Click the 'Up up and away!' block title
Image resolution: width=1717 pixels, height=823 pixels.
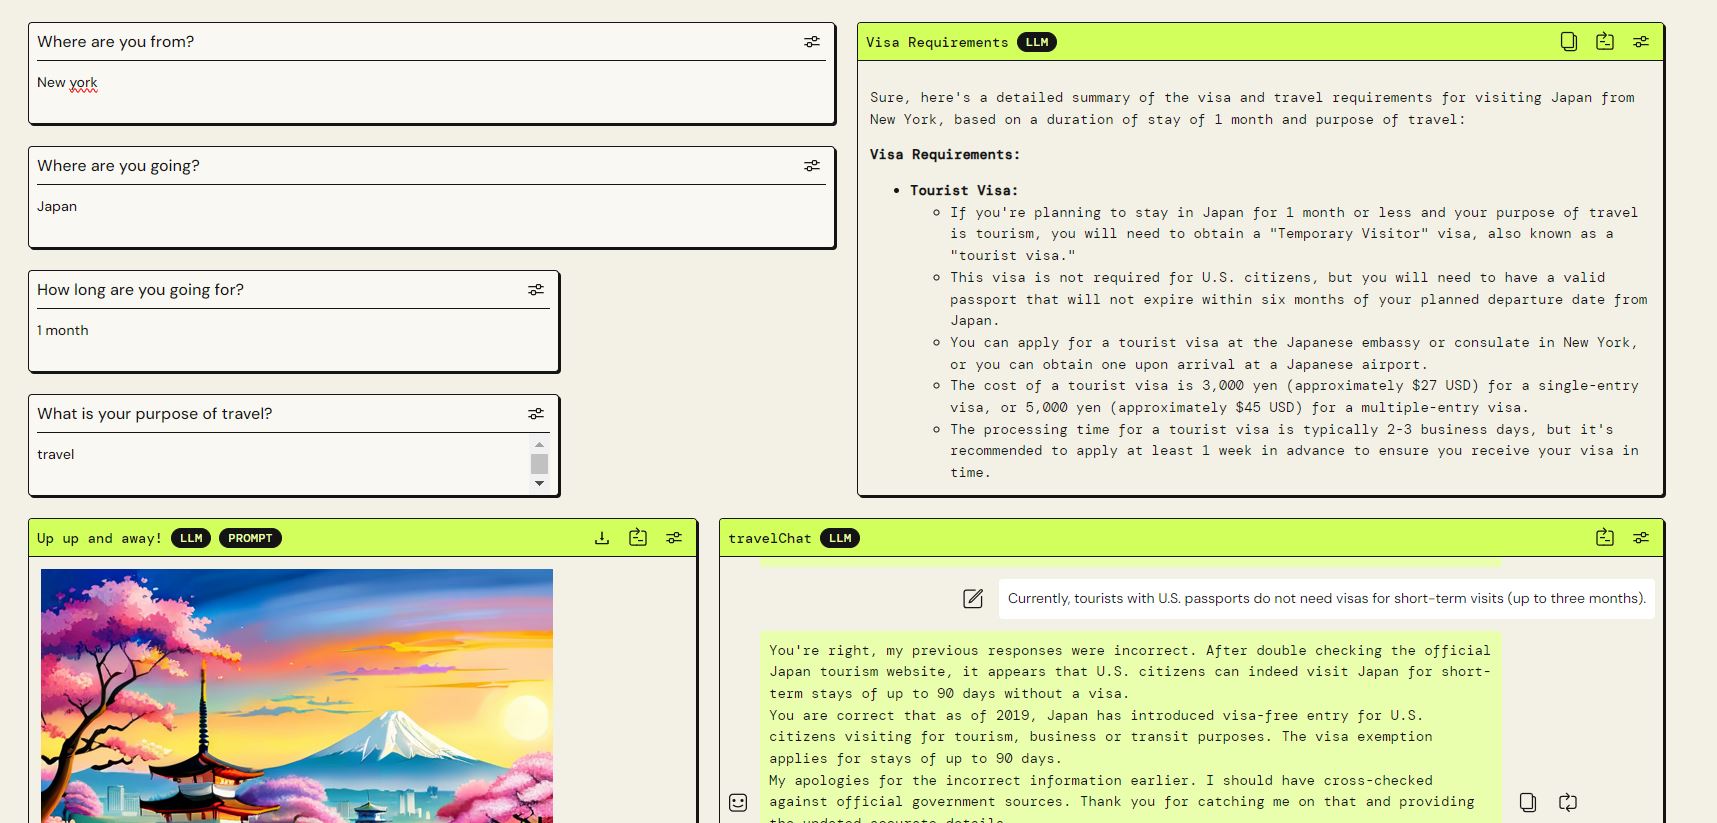[99, 538]
